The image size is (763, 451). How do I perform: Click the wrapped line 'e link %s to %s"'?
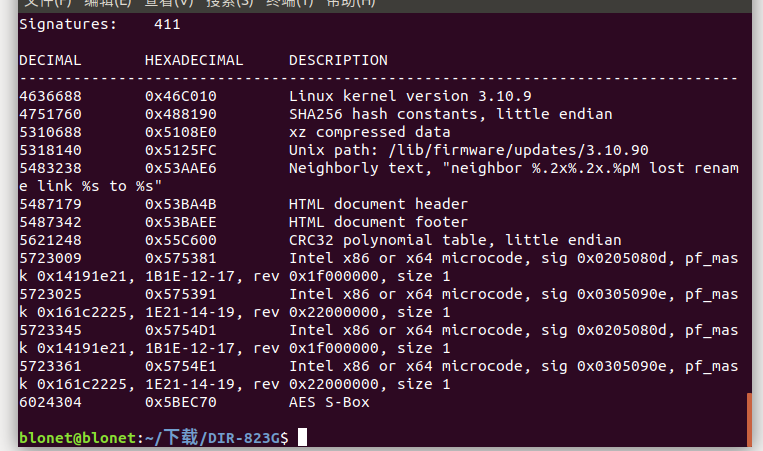point(91,186)
